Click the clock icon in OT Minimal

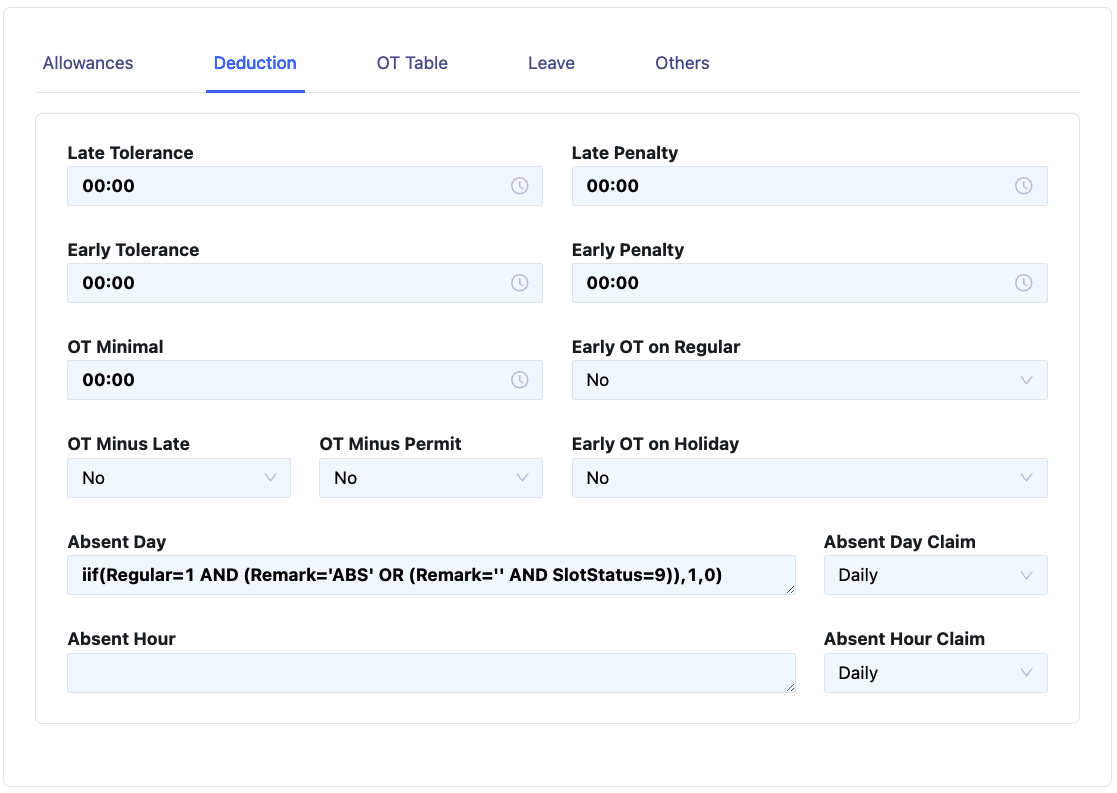pyautogui.click(x=519, y=380)
